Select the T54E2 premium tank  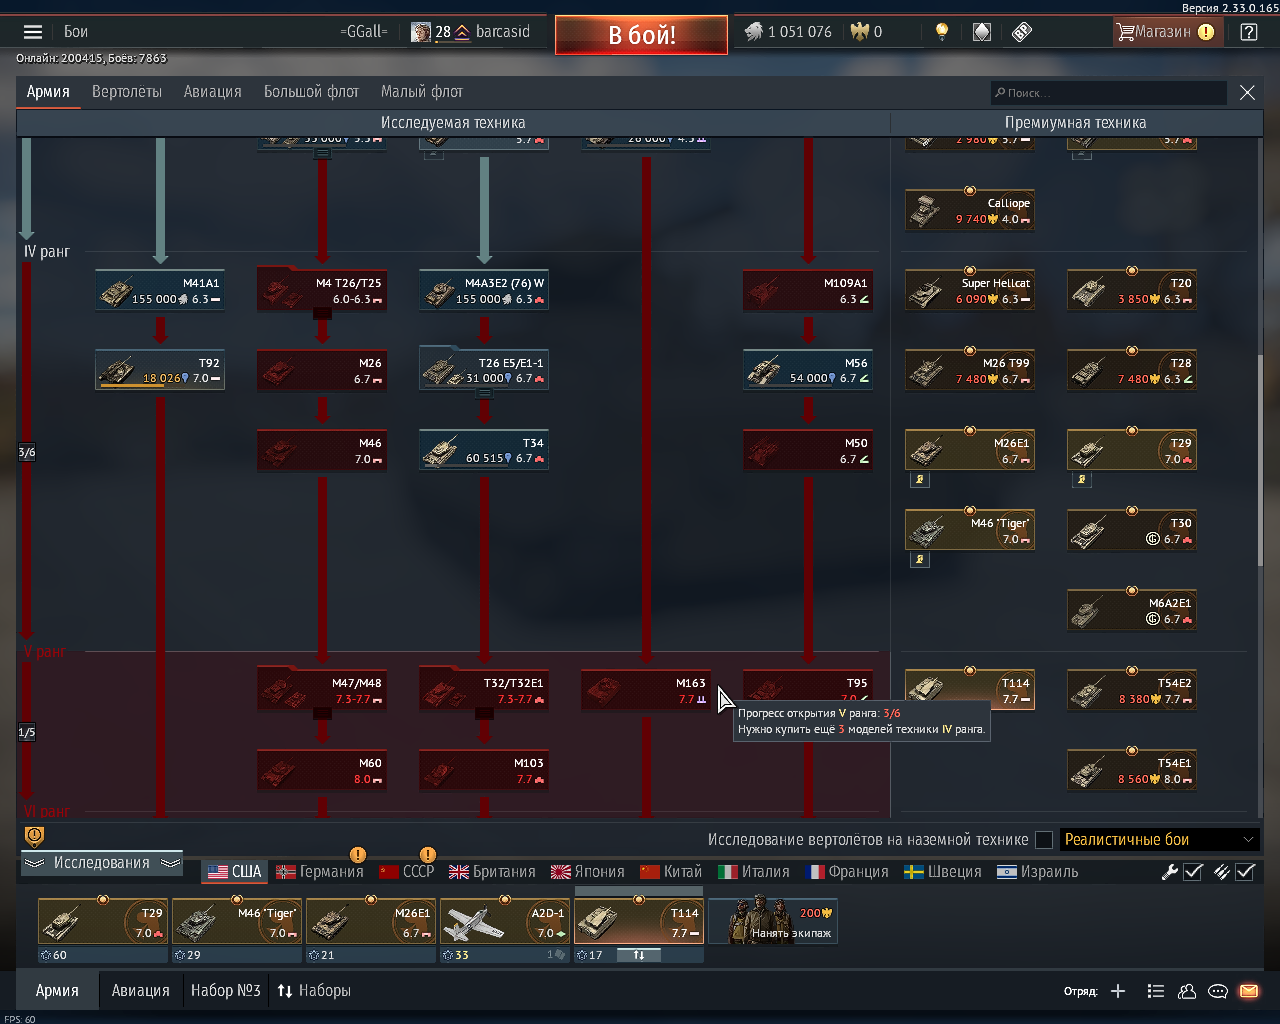click(1132, 690)
